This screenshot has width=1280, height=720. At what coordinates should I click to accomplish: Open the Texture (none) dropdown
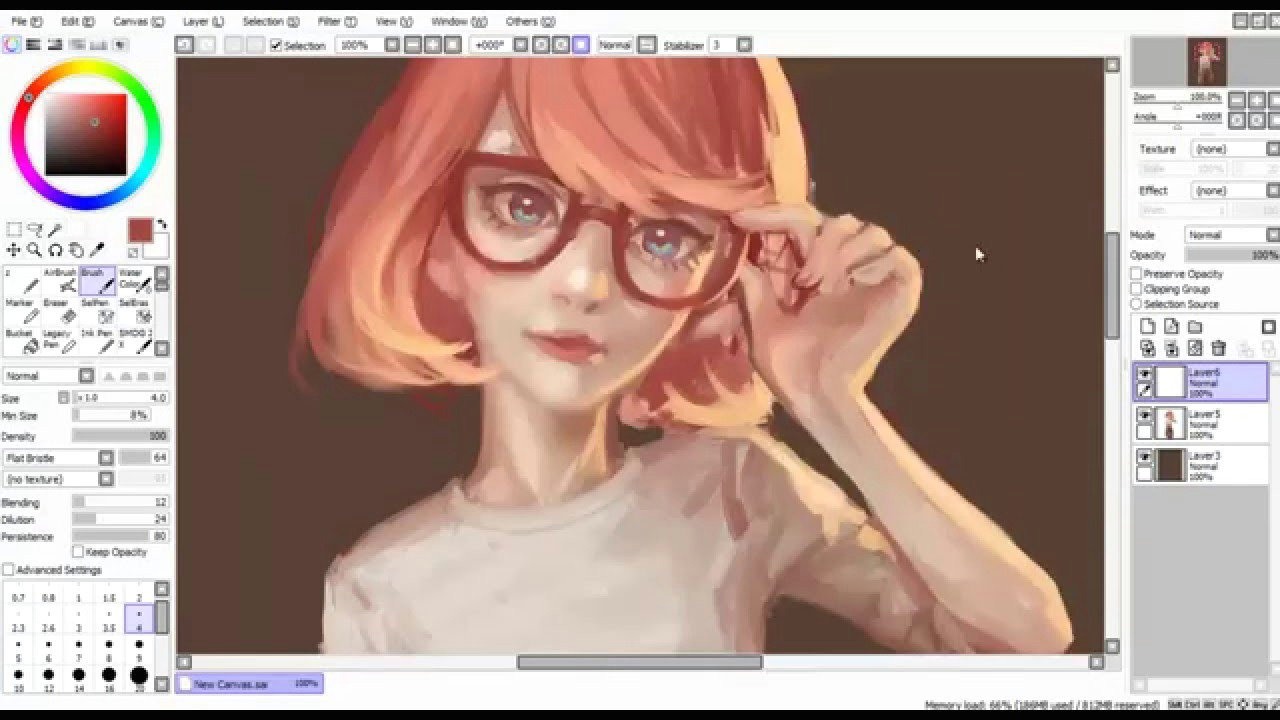[1272, 149]
